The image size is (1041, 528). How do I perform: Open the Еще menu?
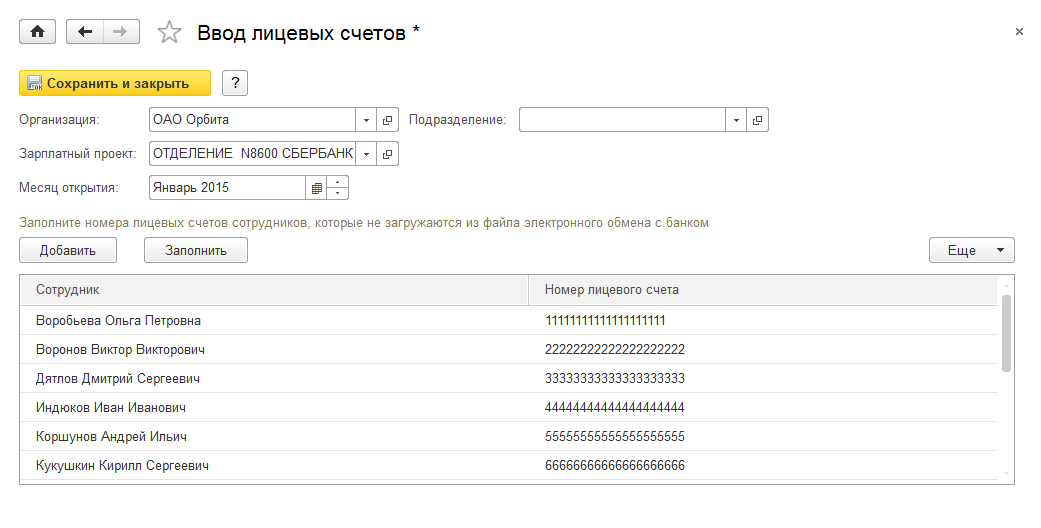[x=971, y=250]
